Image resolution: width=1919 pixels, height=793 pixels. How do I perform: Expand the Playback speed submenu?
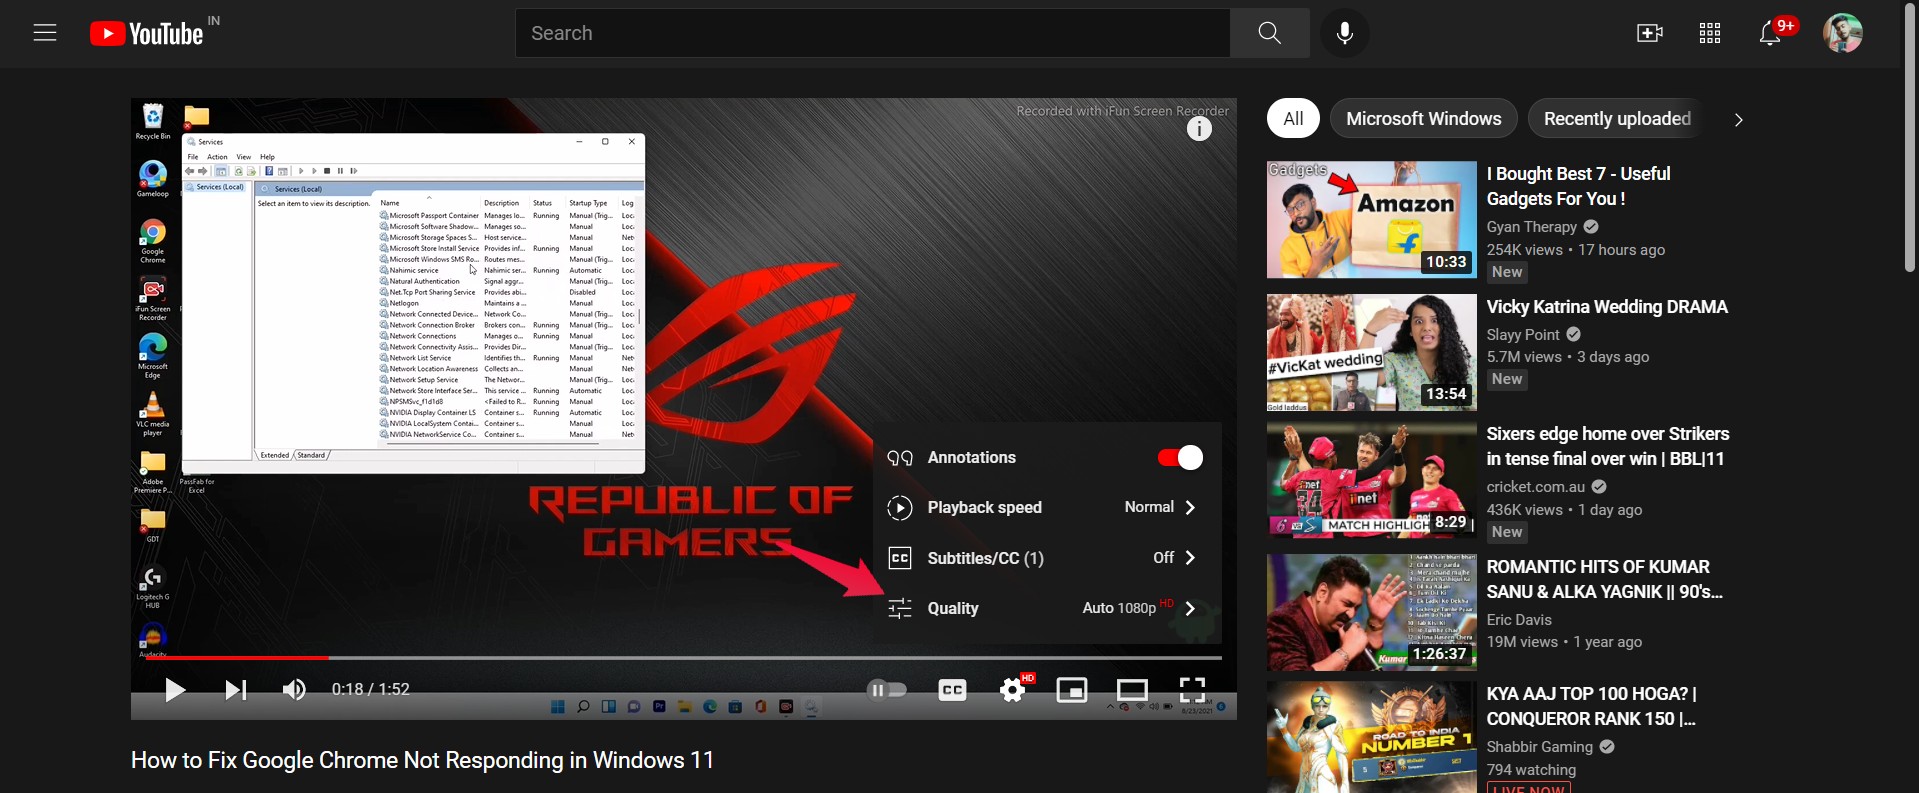pyautogui.click(x=1047, y=507)
